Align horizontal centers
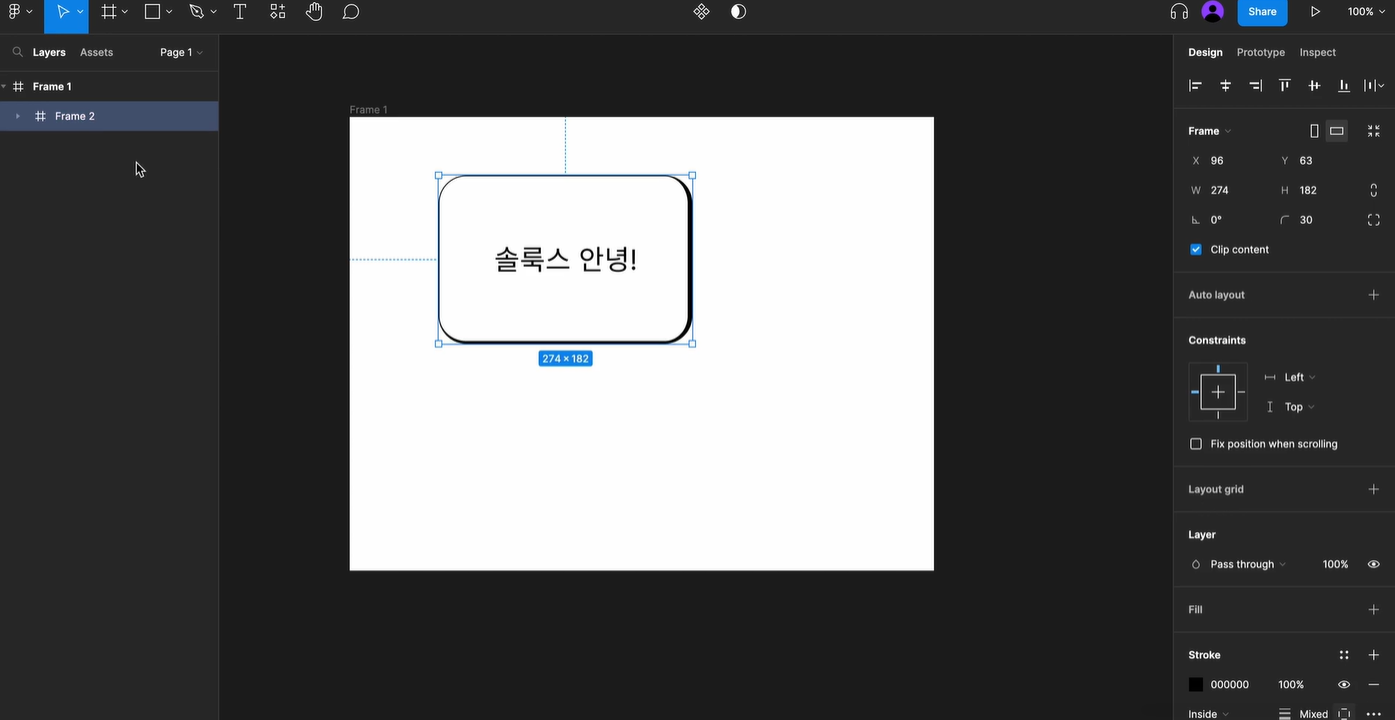 [x=1225, y=86]
